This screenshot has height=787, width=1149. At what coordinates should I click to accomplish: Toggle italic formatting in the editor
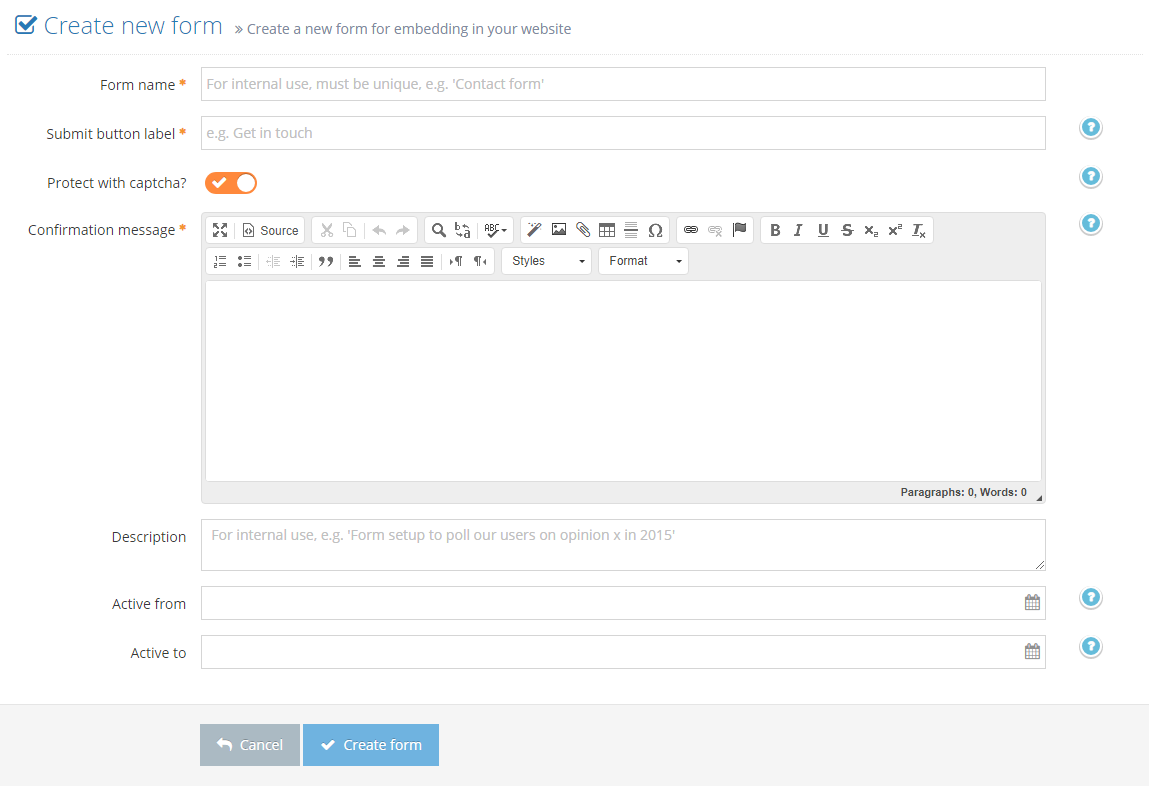click(798, 230)
